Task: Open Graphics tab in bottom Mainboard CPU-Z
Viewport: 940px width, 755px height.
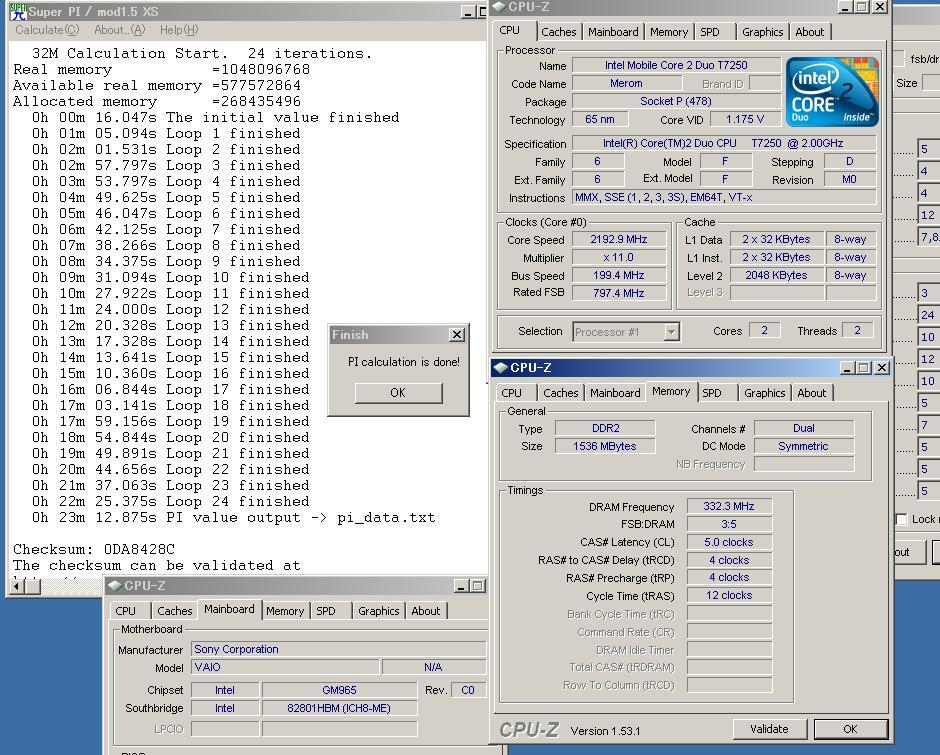Action: 378,610
